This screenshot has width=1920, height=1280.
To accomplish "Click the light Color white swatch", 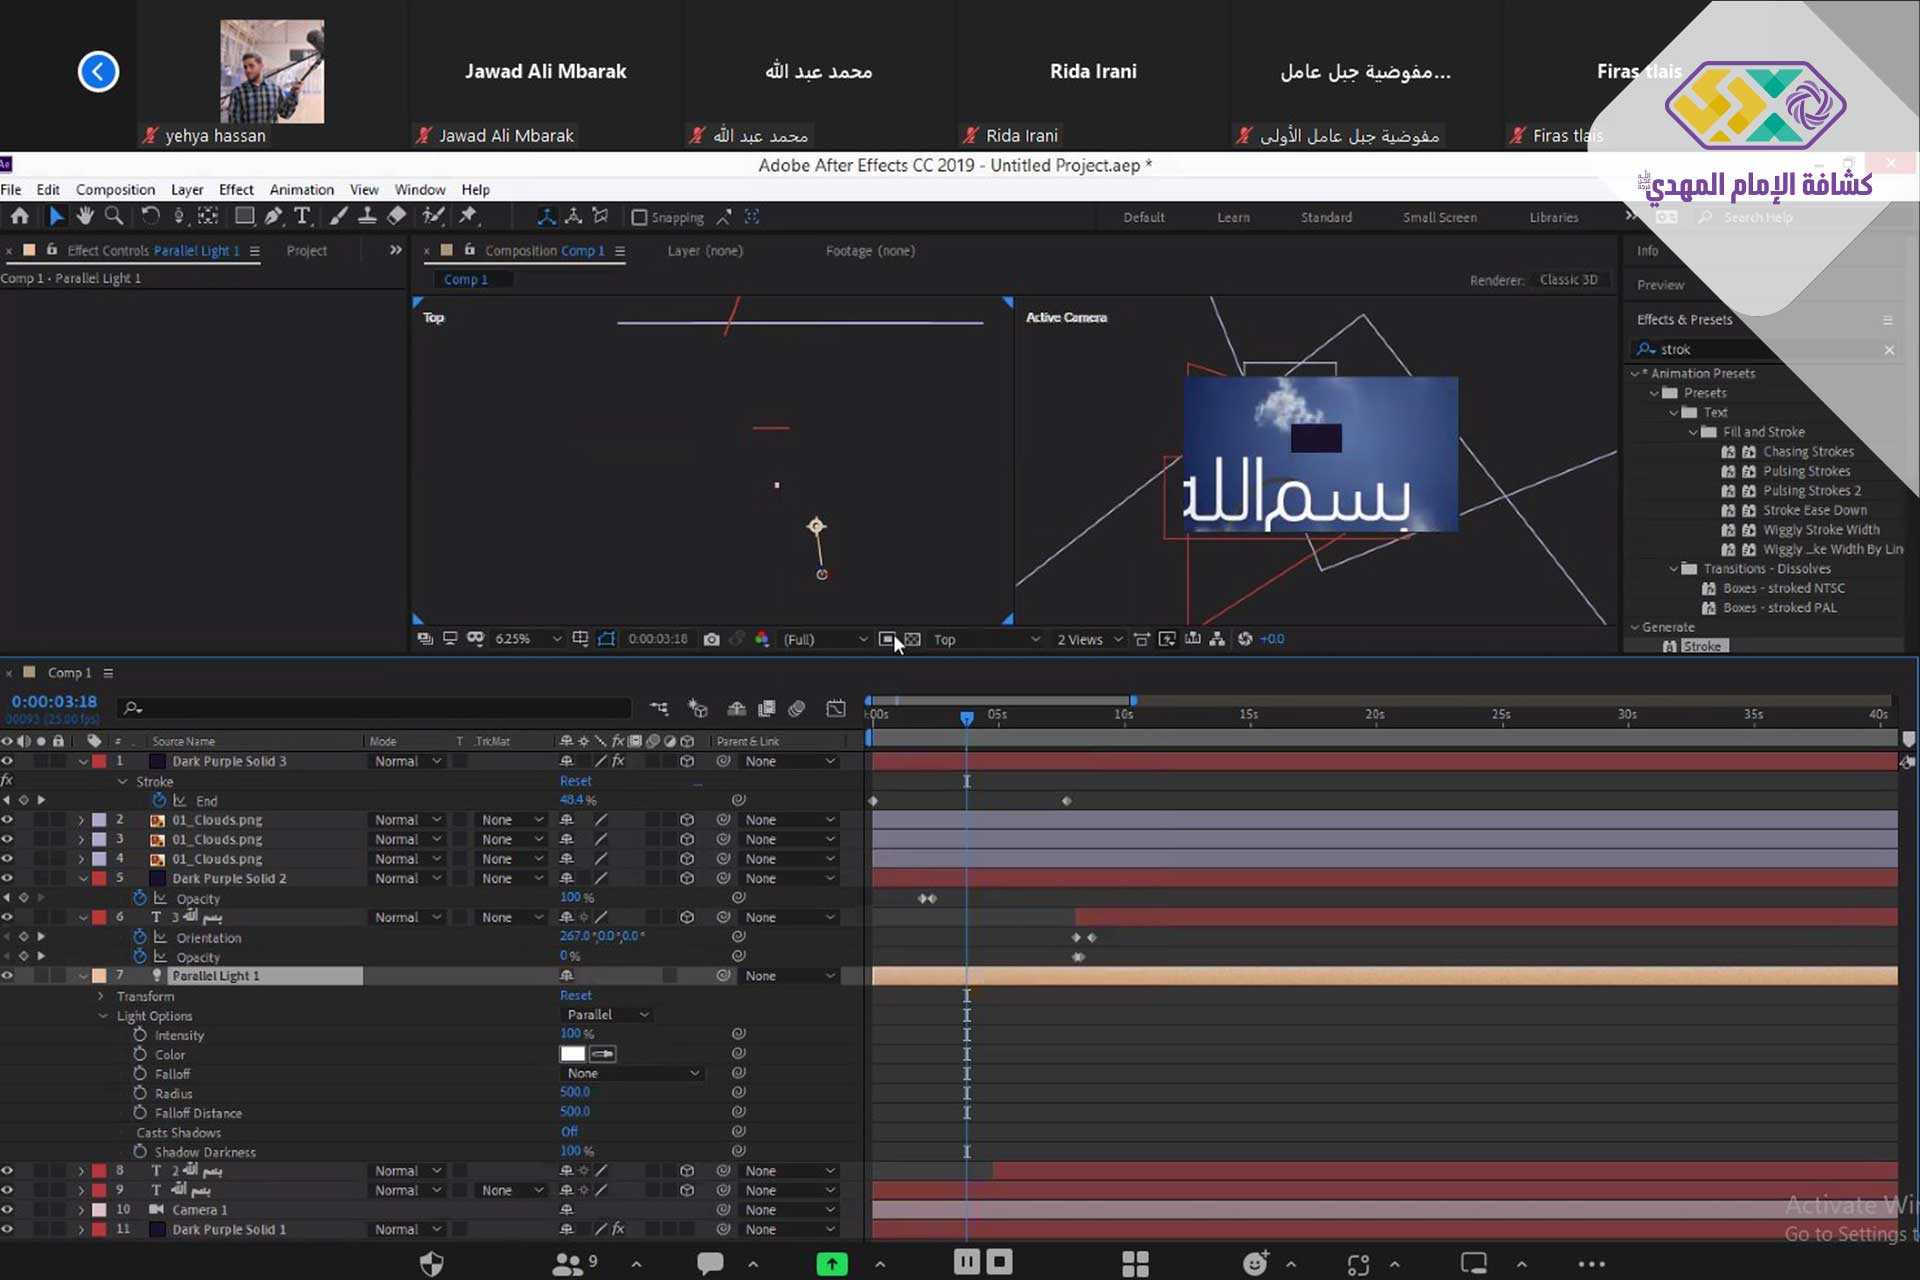I will pyautogui.click(x=572, y=1054).
